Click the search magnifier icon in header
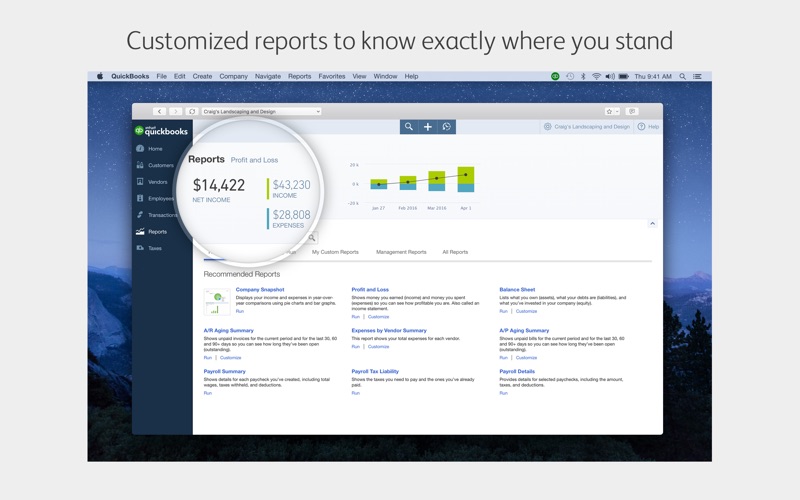The width and height of the screenshot is (800, 500). coord(409,127)
